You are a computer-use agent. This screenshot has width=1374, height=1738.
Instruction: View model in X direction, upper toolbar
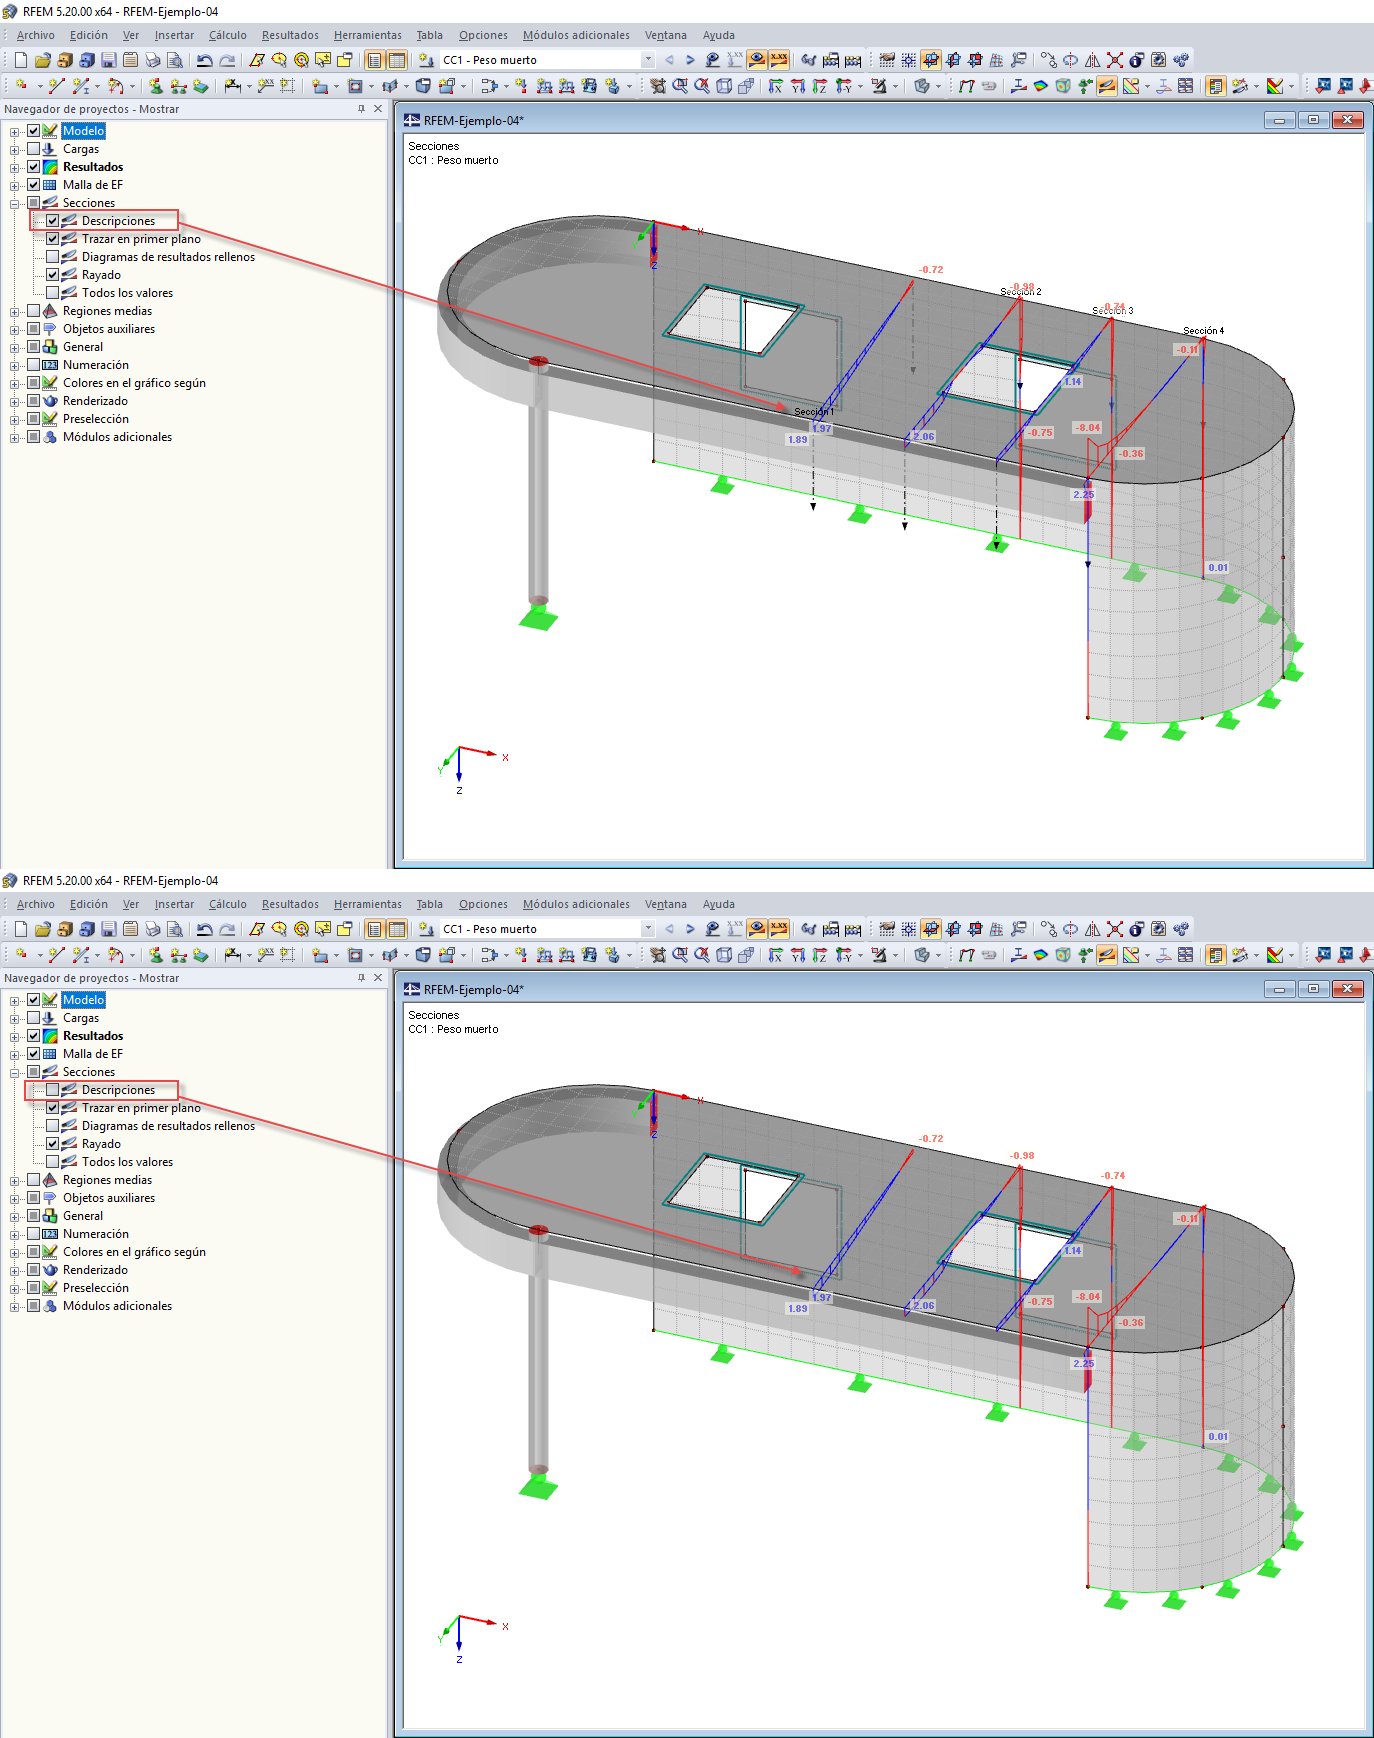775,86
